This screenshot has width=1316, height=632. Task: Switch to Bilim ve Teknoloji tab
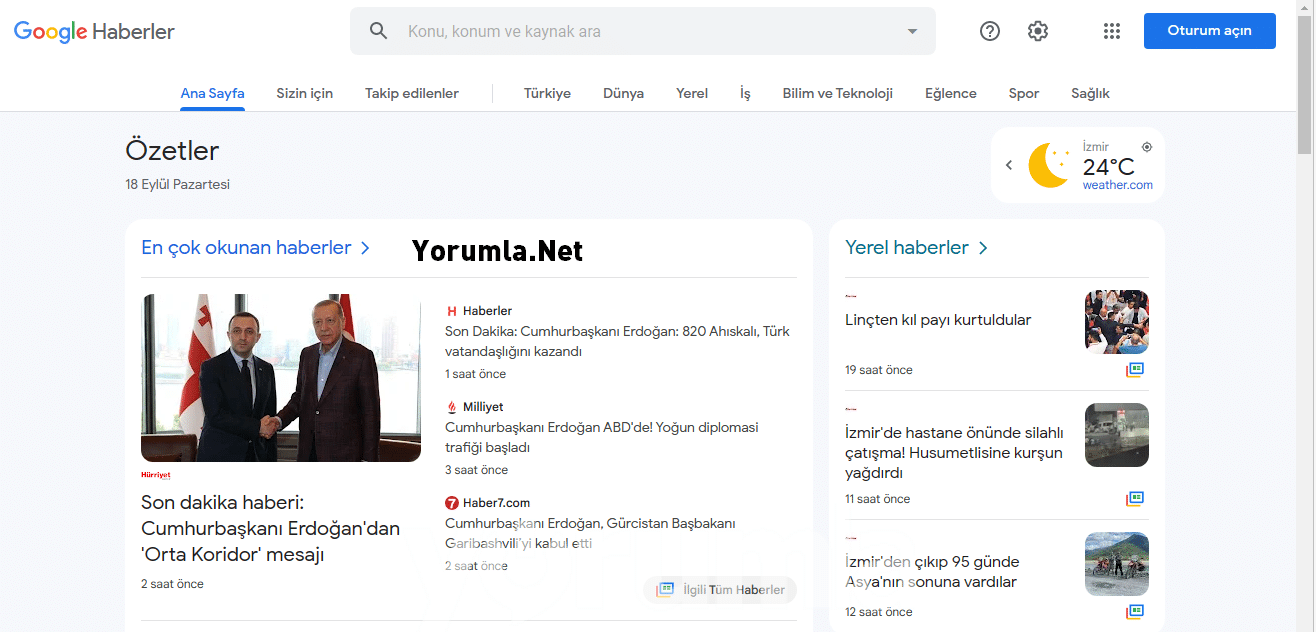(838, 93)
